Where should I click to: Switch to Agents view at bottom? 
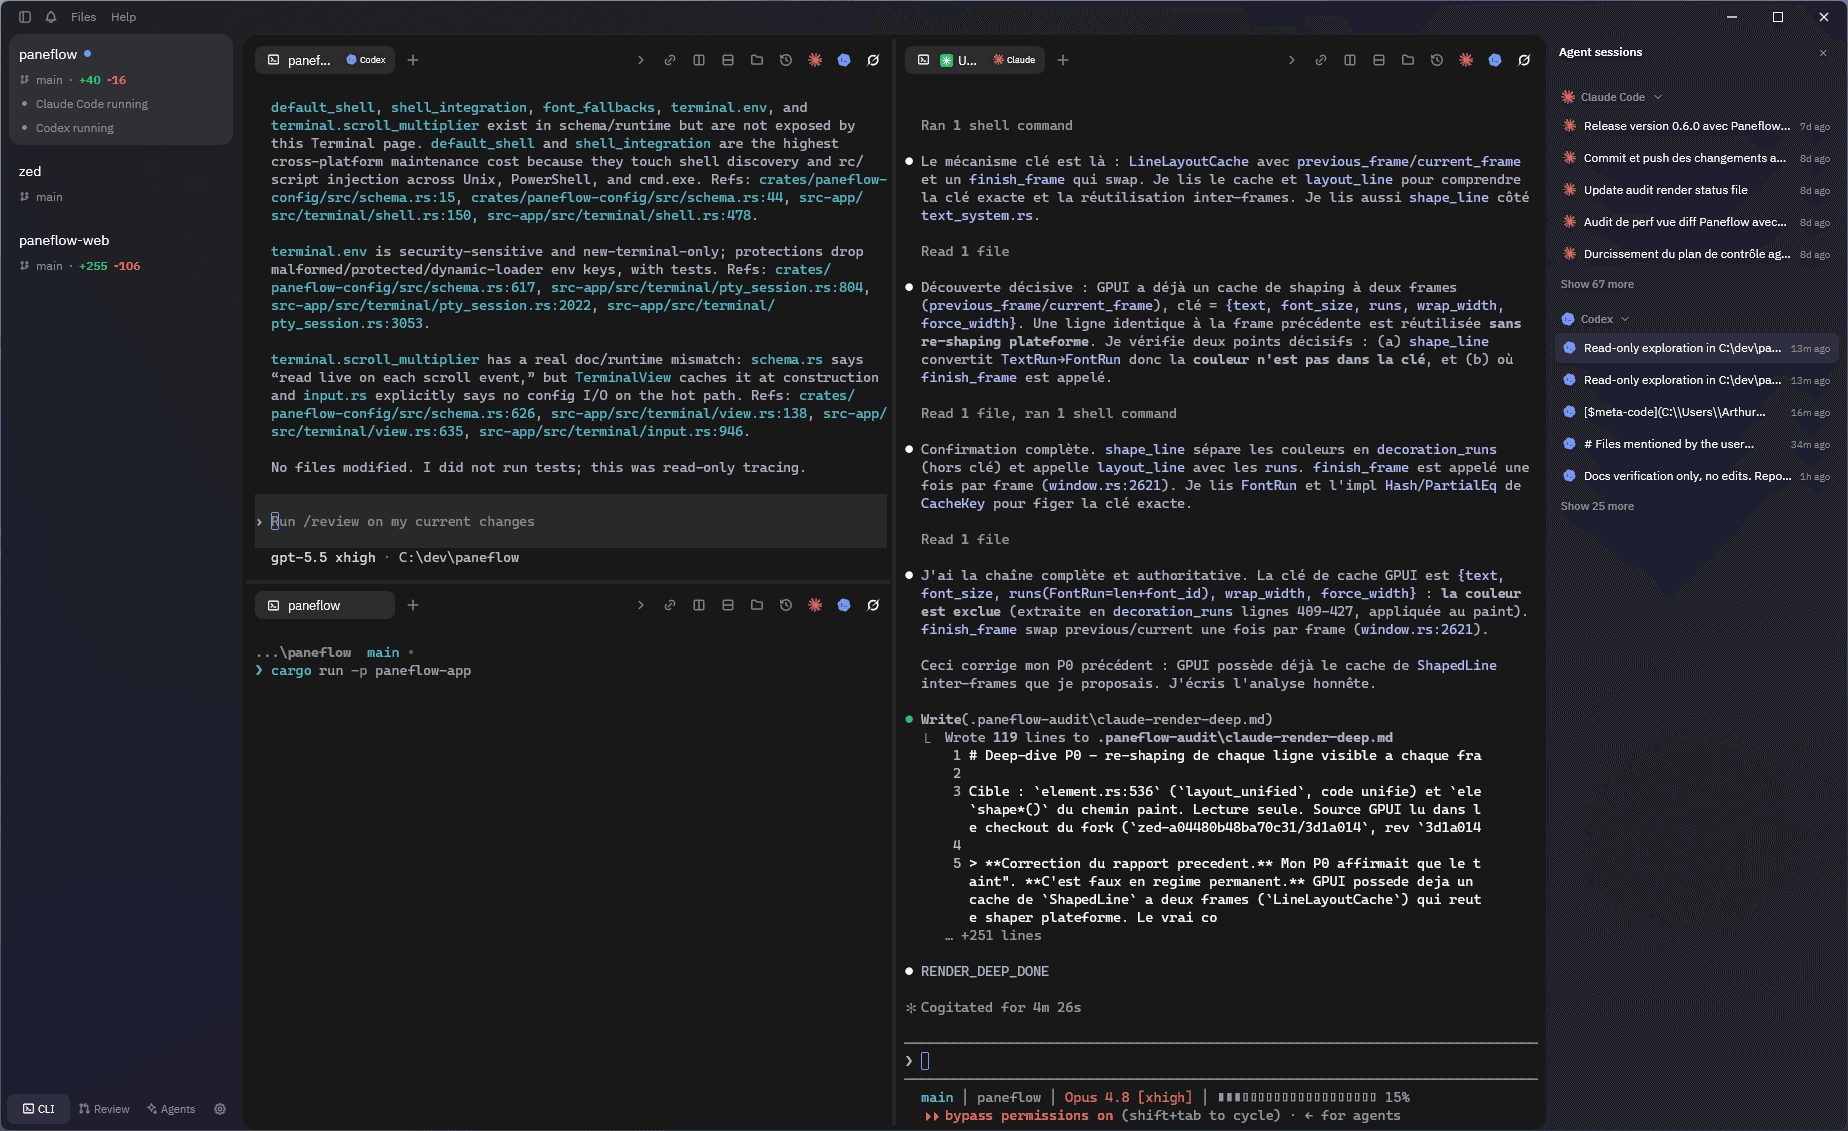pyautogui.click(x=171, y=1109)
